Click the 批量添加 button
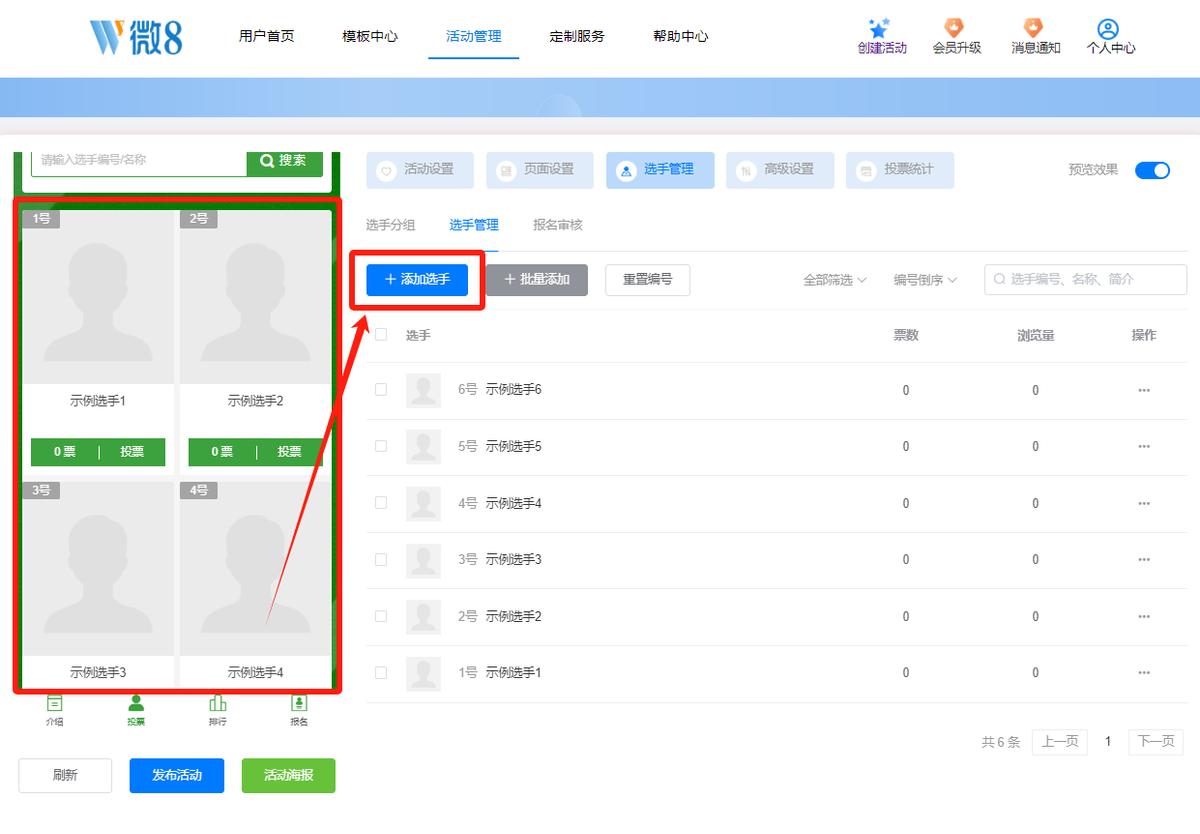This screenshot has width=1200, height=834. (537, 280)
